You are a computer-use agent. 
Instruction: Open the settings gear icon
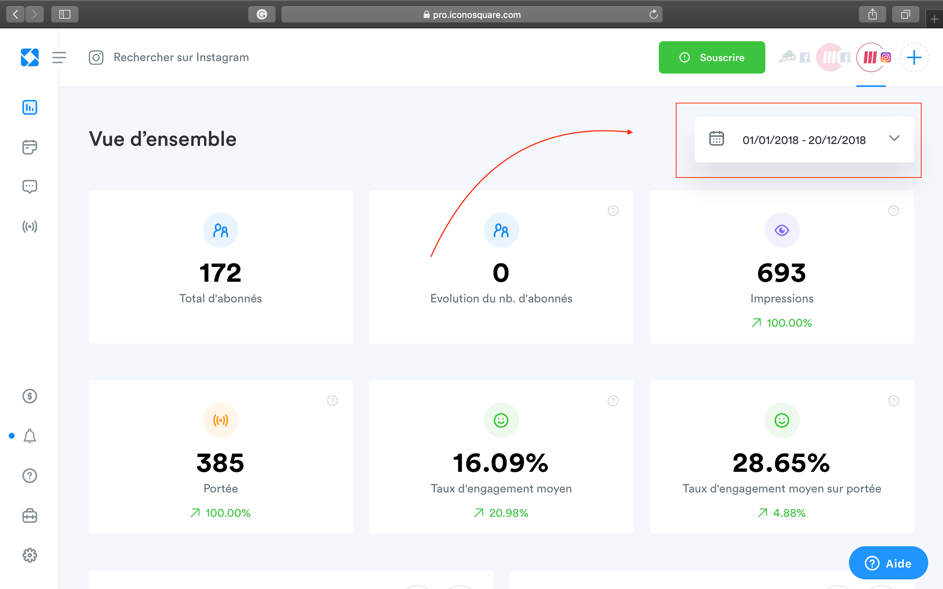click(x=29, y=555)
